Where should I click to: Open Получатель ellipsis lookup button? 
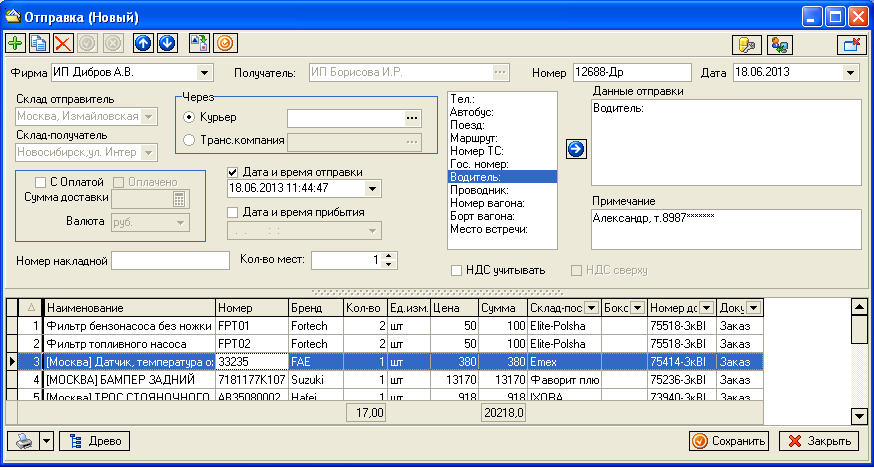[500, 72]
